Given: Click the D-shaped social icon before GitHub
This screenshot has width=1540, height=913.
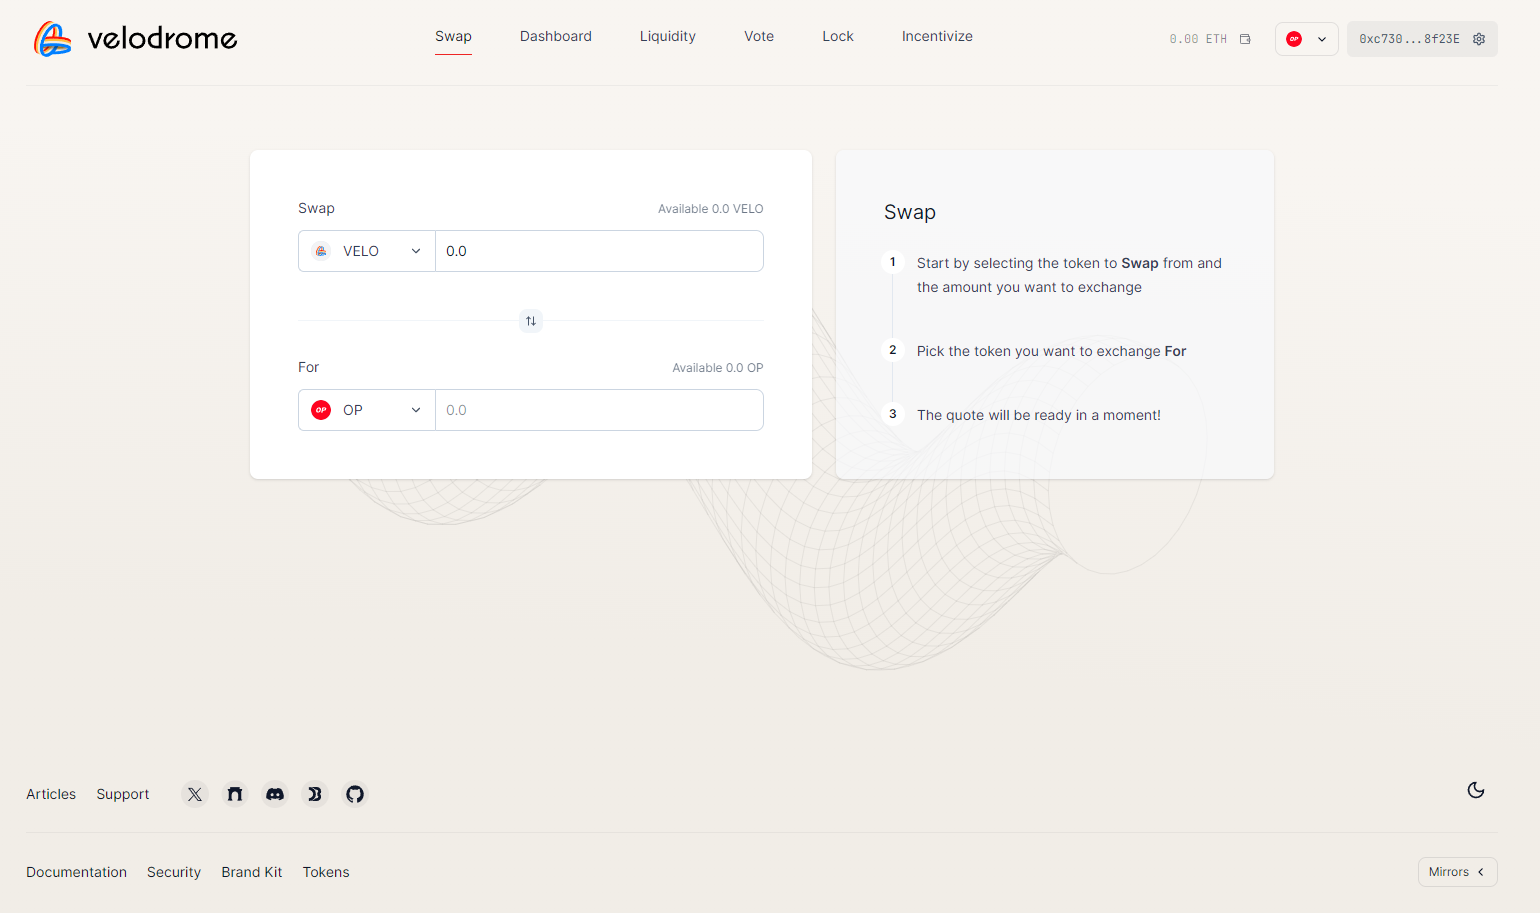Looking at the screenshot, I should tap(315, 794).
